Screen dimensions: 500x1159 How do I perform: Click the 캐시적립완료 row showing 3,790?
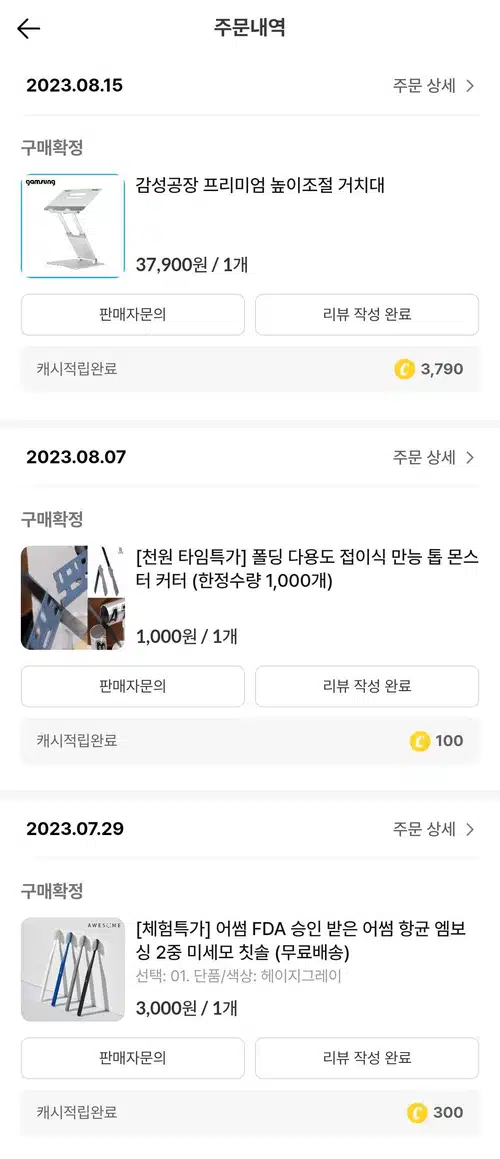[250, 369]
